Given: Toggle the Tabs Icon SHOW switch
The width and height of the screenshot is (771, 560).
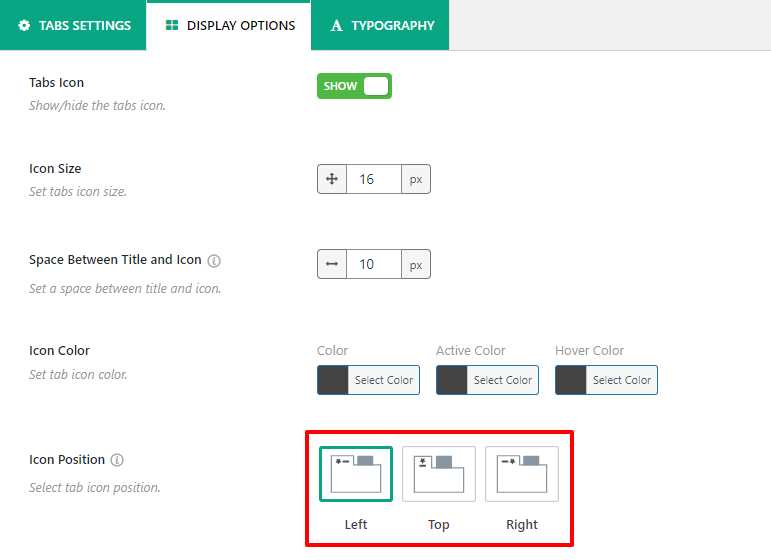Looking at the screenshot, I should pyautogui.click(x=354, y=86).
